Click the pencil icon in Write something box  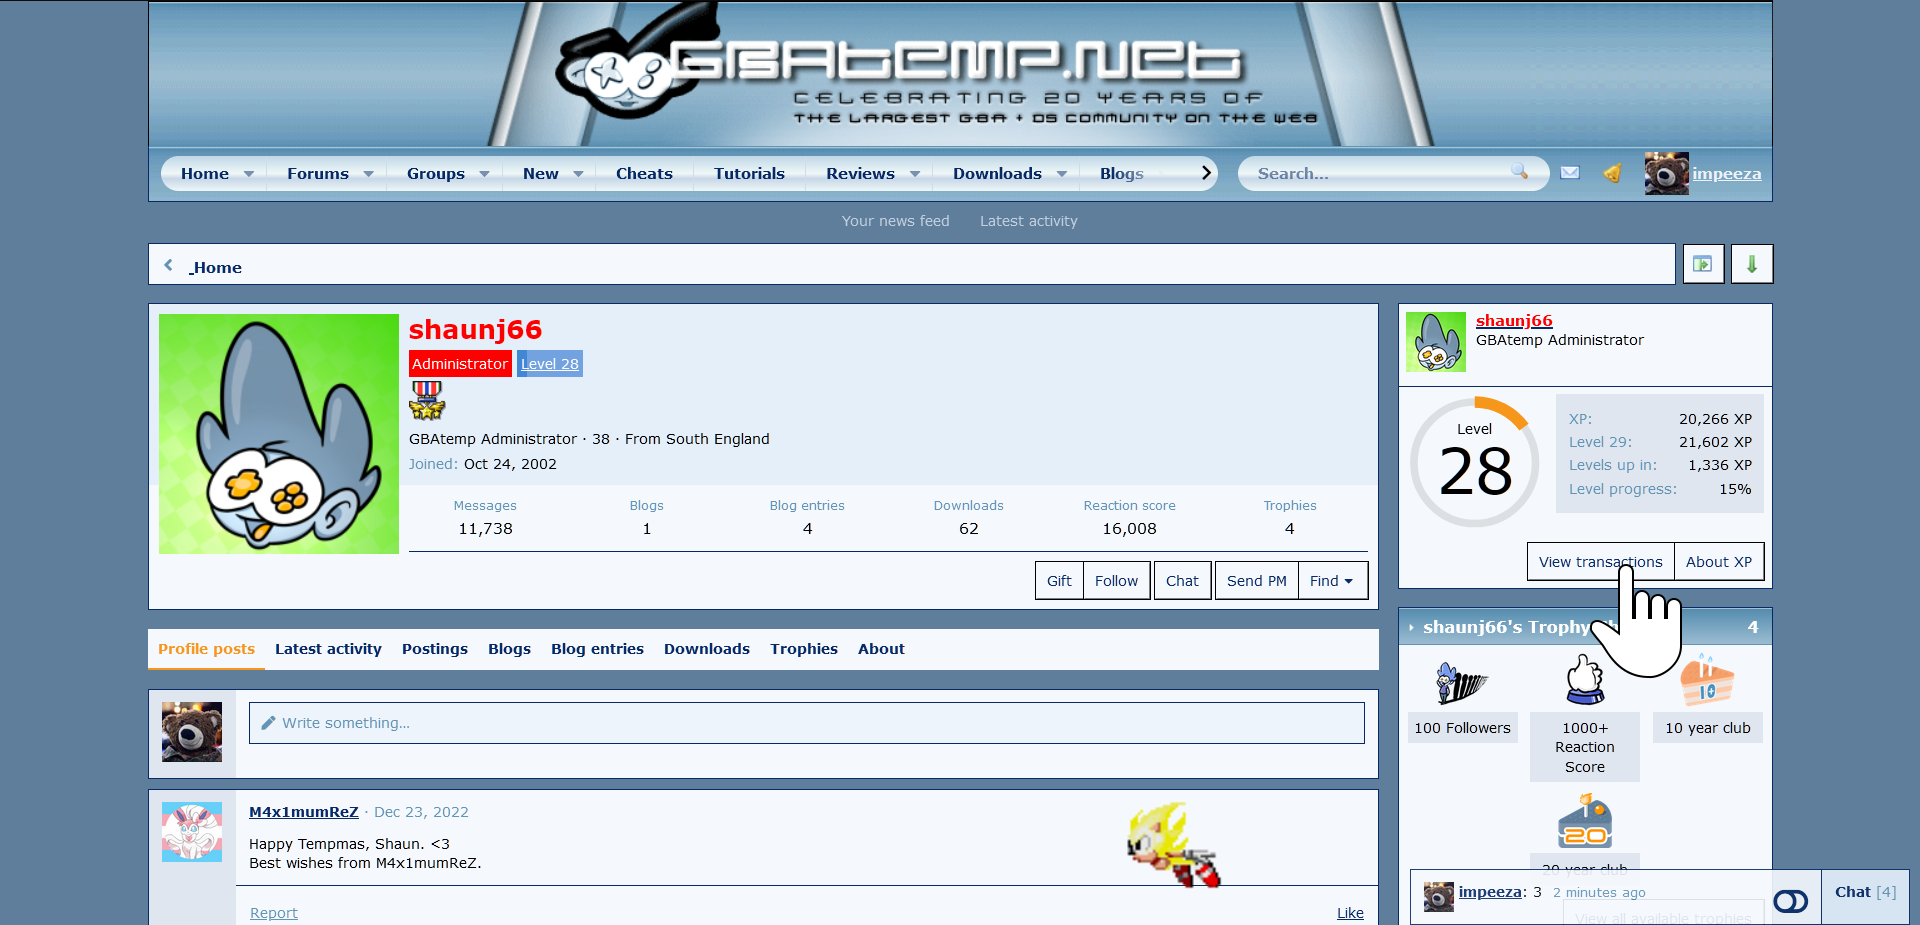268,723
